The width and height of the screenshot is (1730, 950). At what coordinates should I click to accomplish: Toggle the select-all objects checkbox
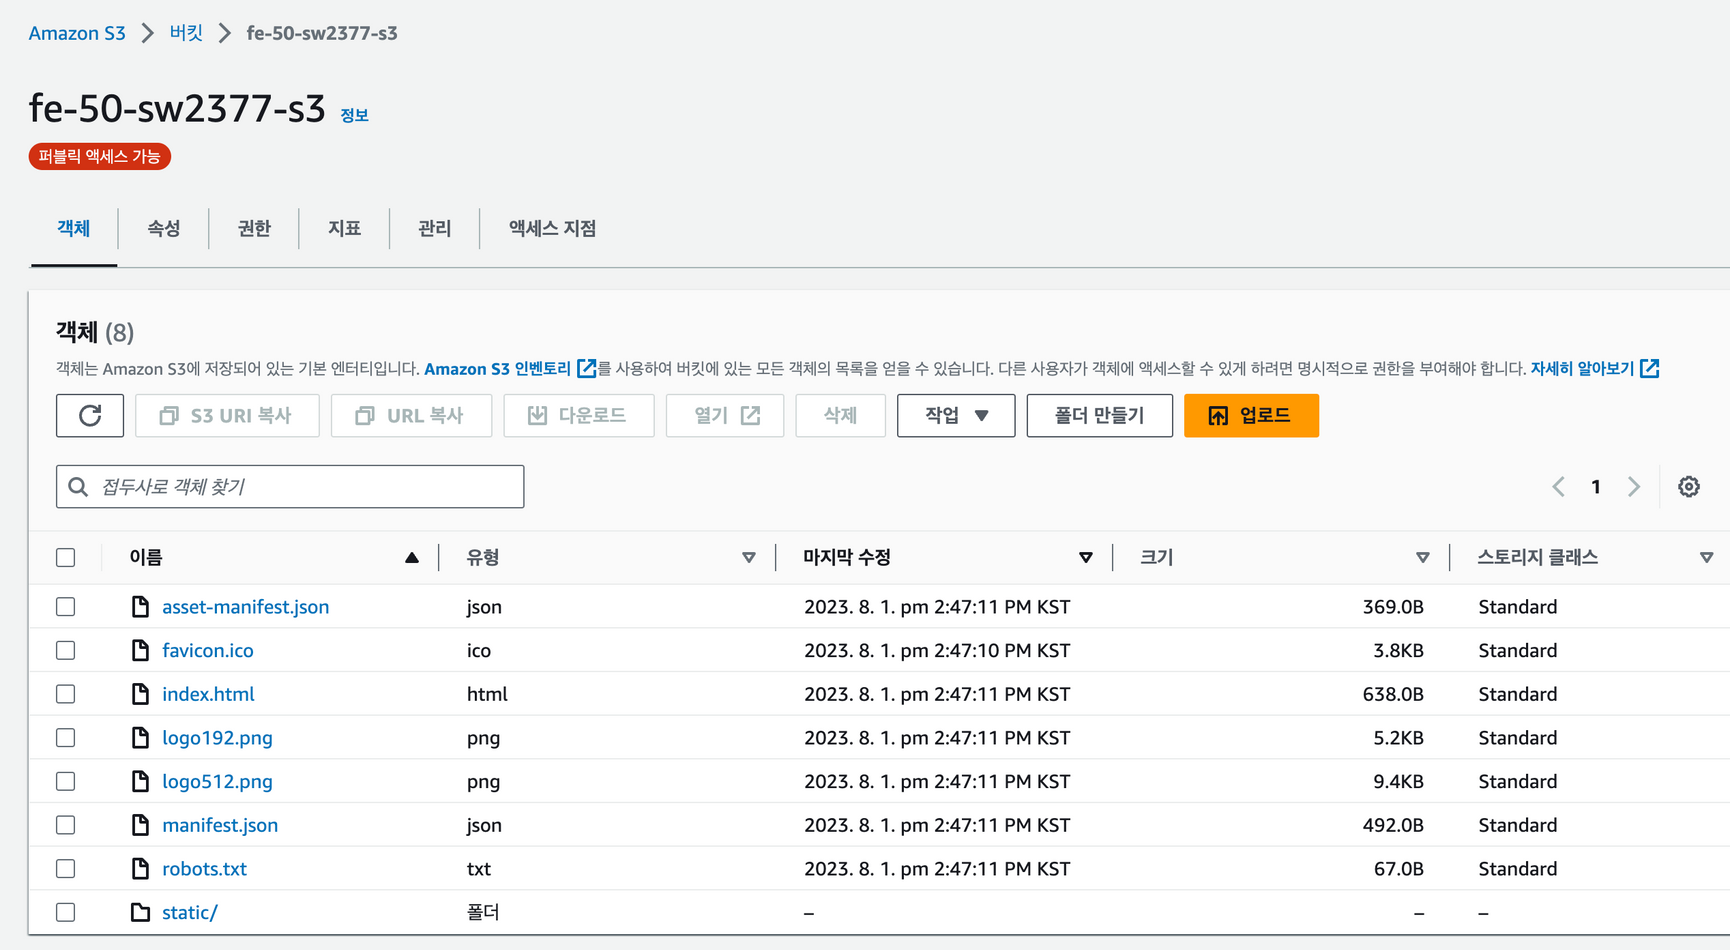(x=66, y=558)
